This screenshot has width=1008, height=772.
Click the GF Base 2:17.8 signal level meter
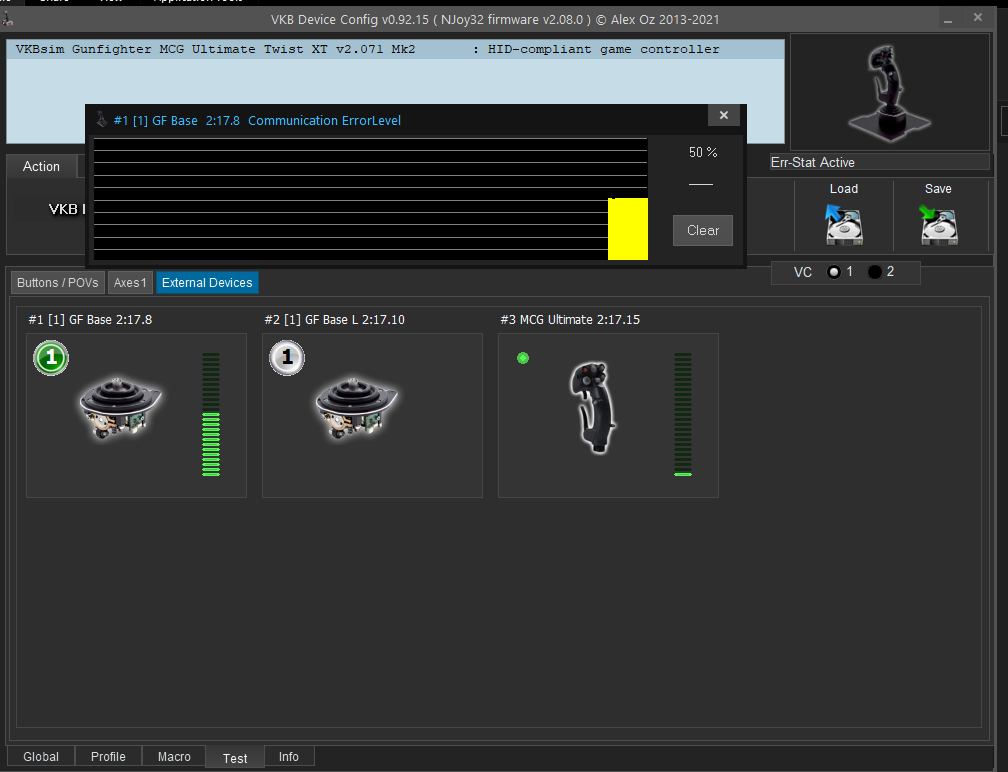tap(211, 415)
